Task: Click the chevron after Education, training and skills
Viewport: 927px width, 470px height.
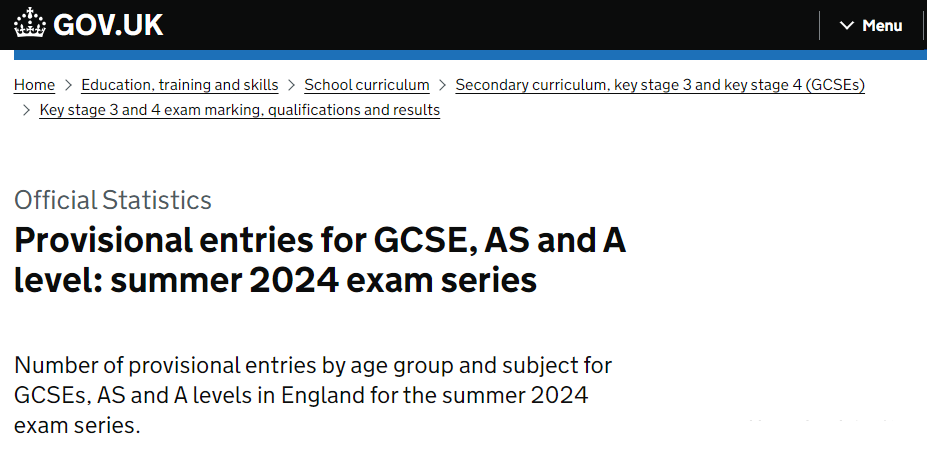Action: point(291,85)
